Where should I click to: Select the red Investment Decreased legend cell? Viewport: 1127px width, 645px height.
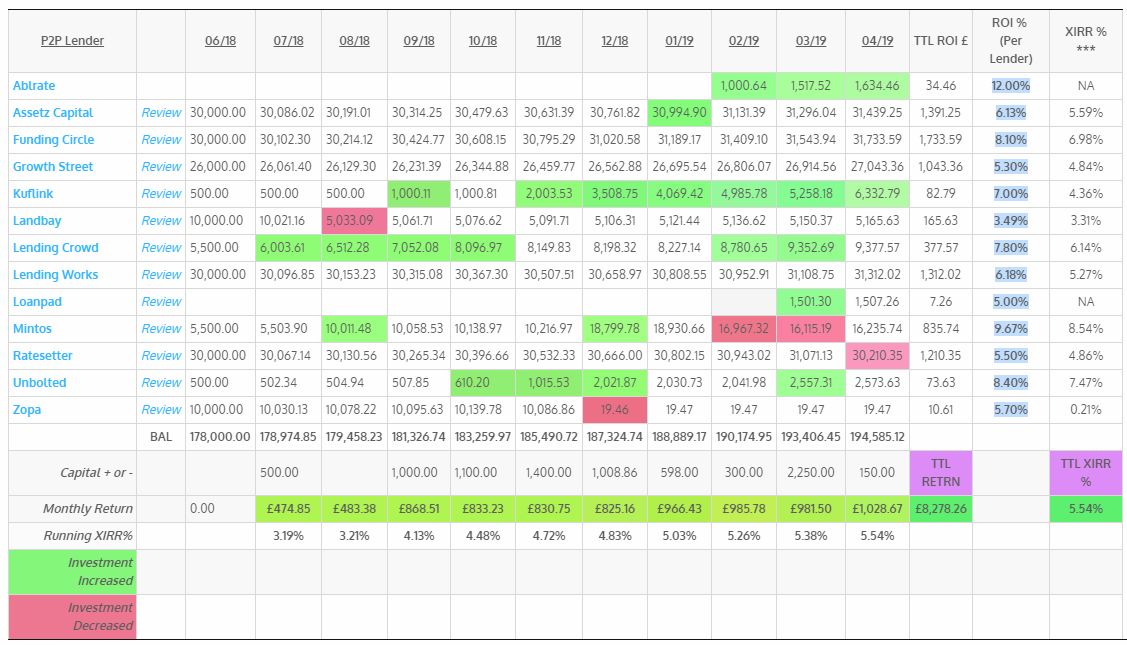tap(72, 616)
